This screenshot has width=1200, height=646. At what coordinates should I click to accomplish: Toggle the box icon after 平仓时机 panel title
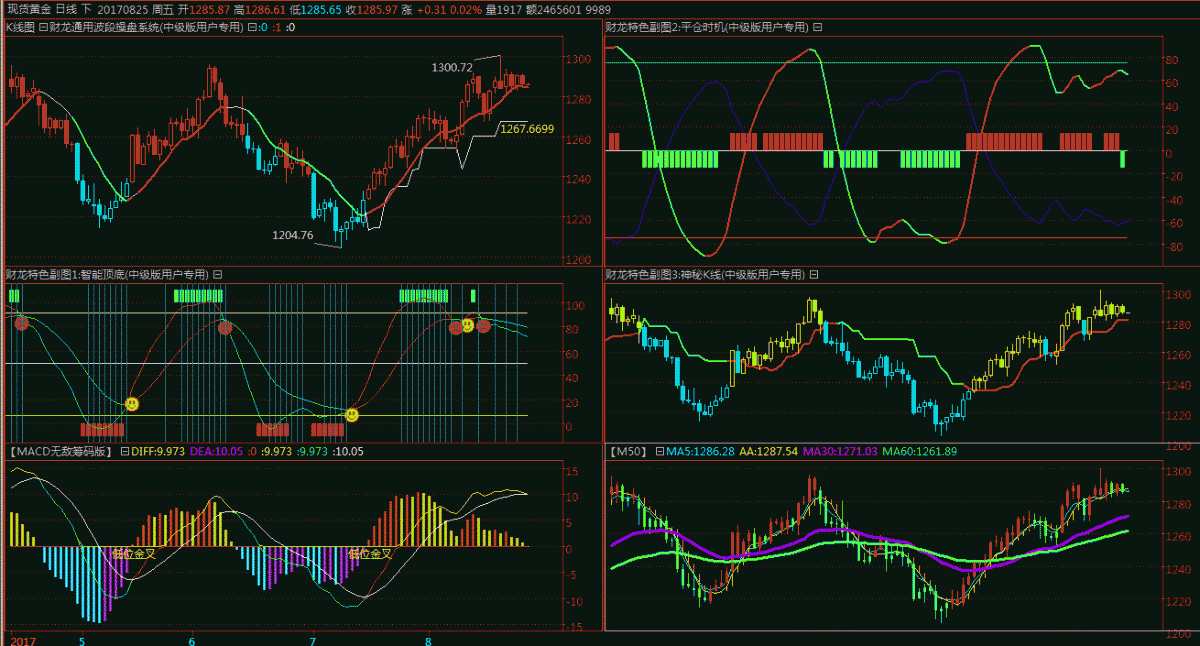pyautogui.click(x=817, y=28)
